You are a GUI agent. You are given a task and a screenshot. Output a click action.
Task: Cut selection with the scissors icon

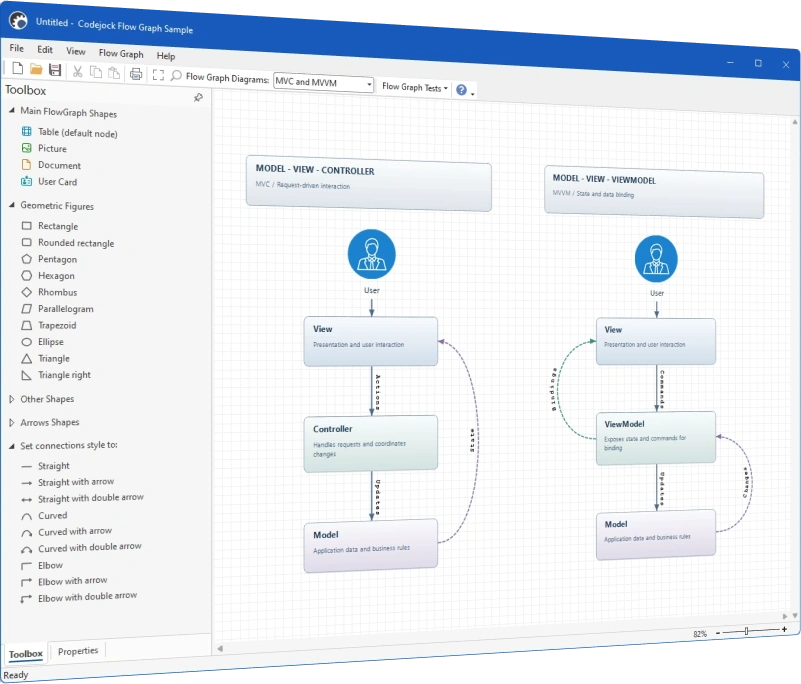(78, 71)
